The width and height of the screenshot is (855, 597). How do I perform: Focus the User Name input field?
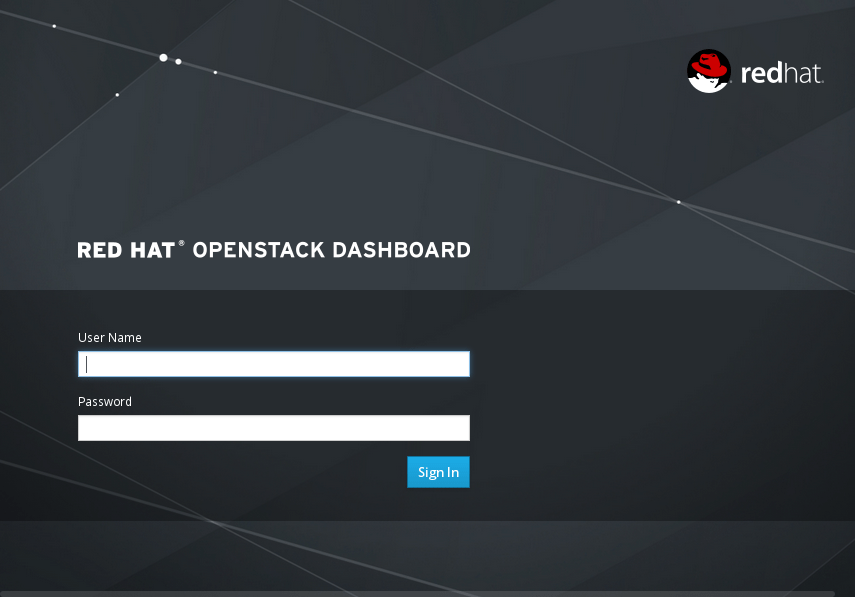click(x=274, y=363)
